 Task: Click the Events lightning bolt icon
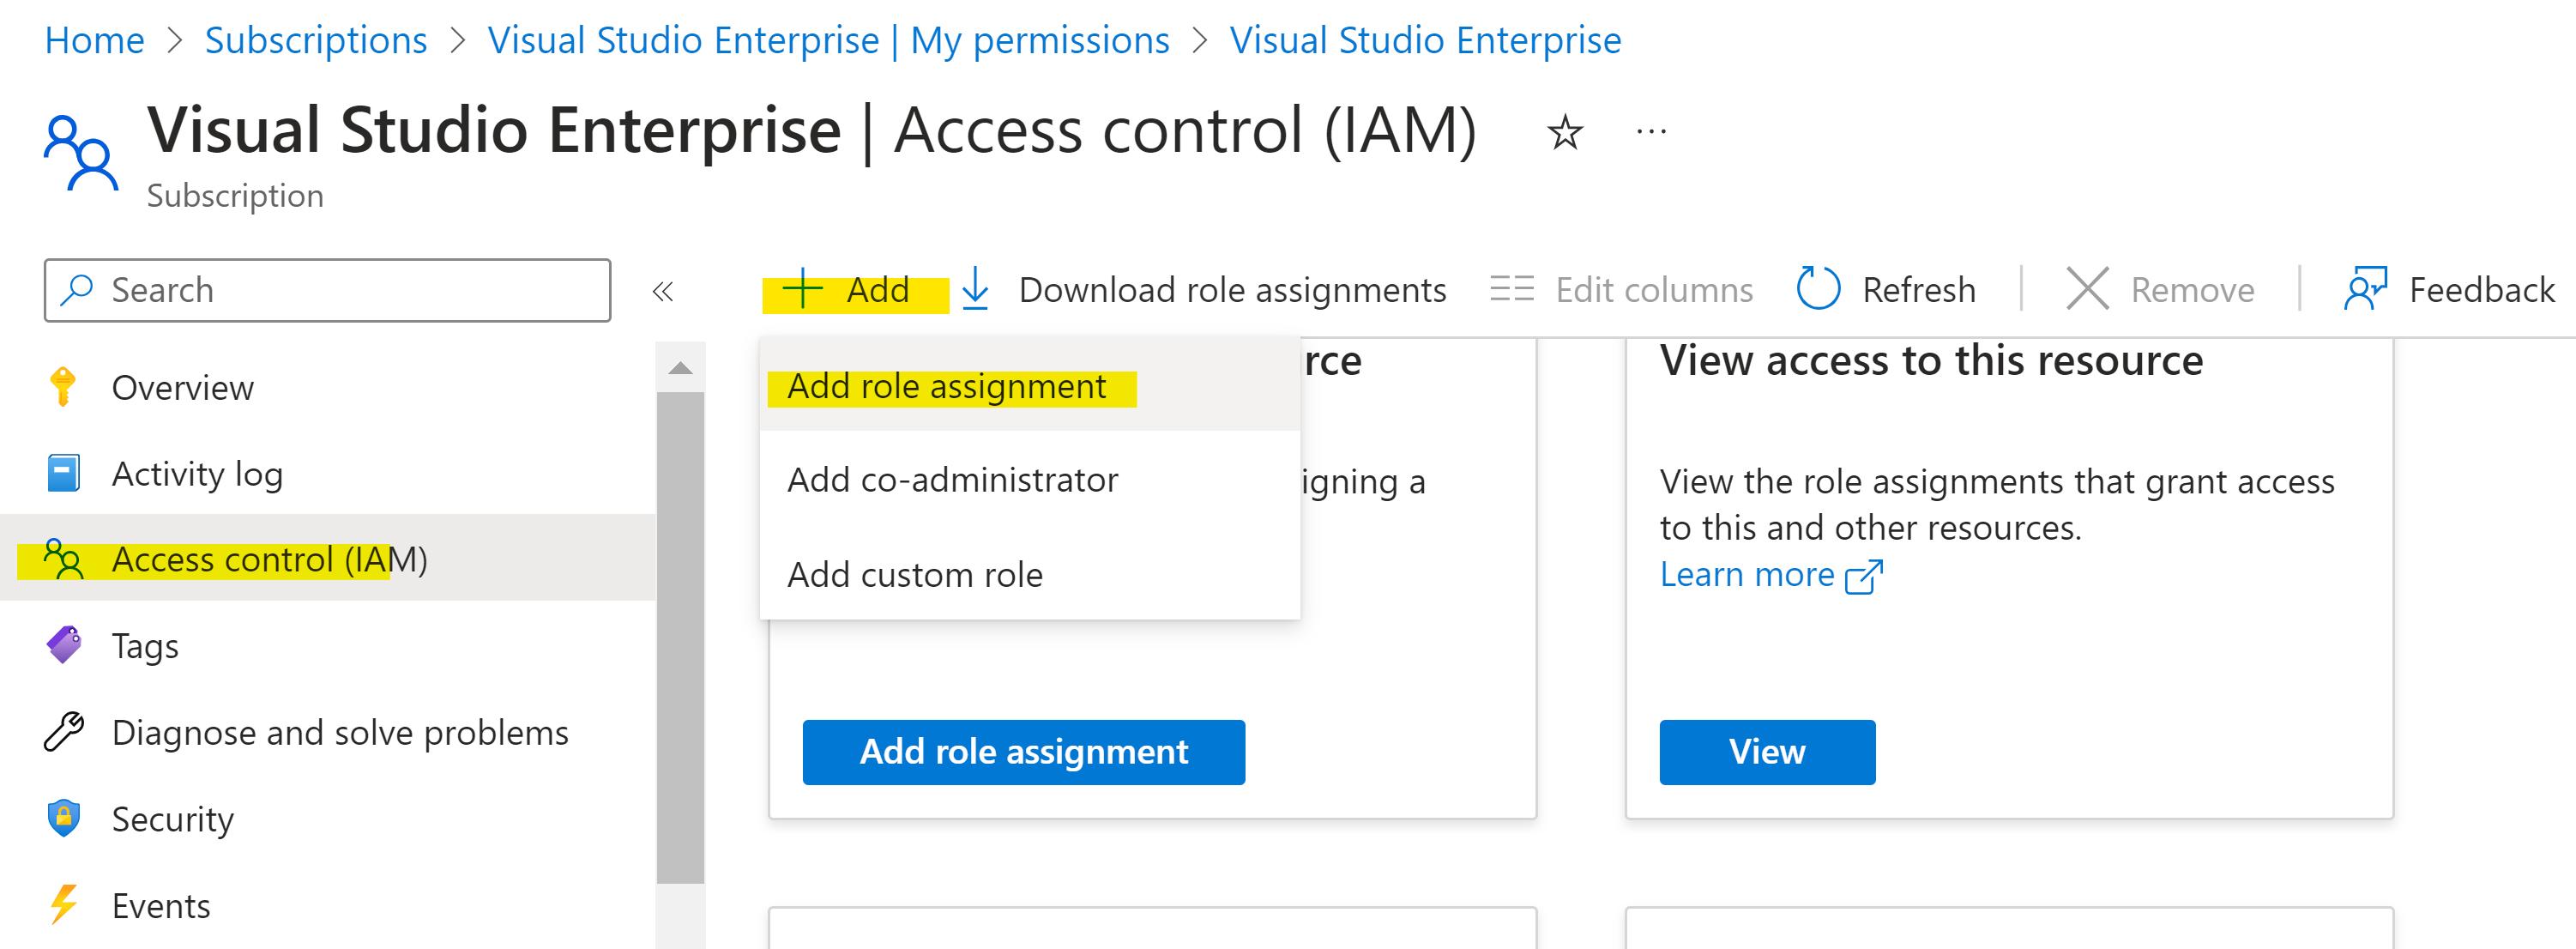(63, 904)
